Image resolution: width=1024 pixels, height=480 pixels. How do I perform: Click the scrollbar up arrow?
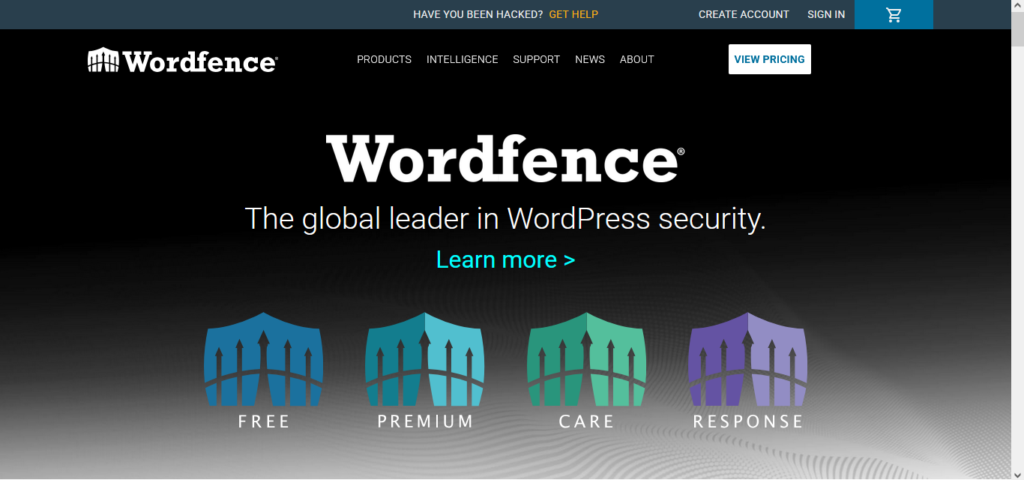1017,5
